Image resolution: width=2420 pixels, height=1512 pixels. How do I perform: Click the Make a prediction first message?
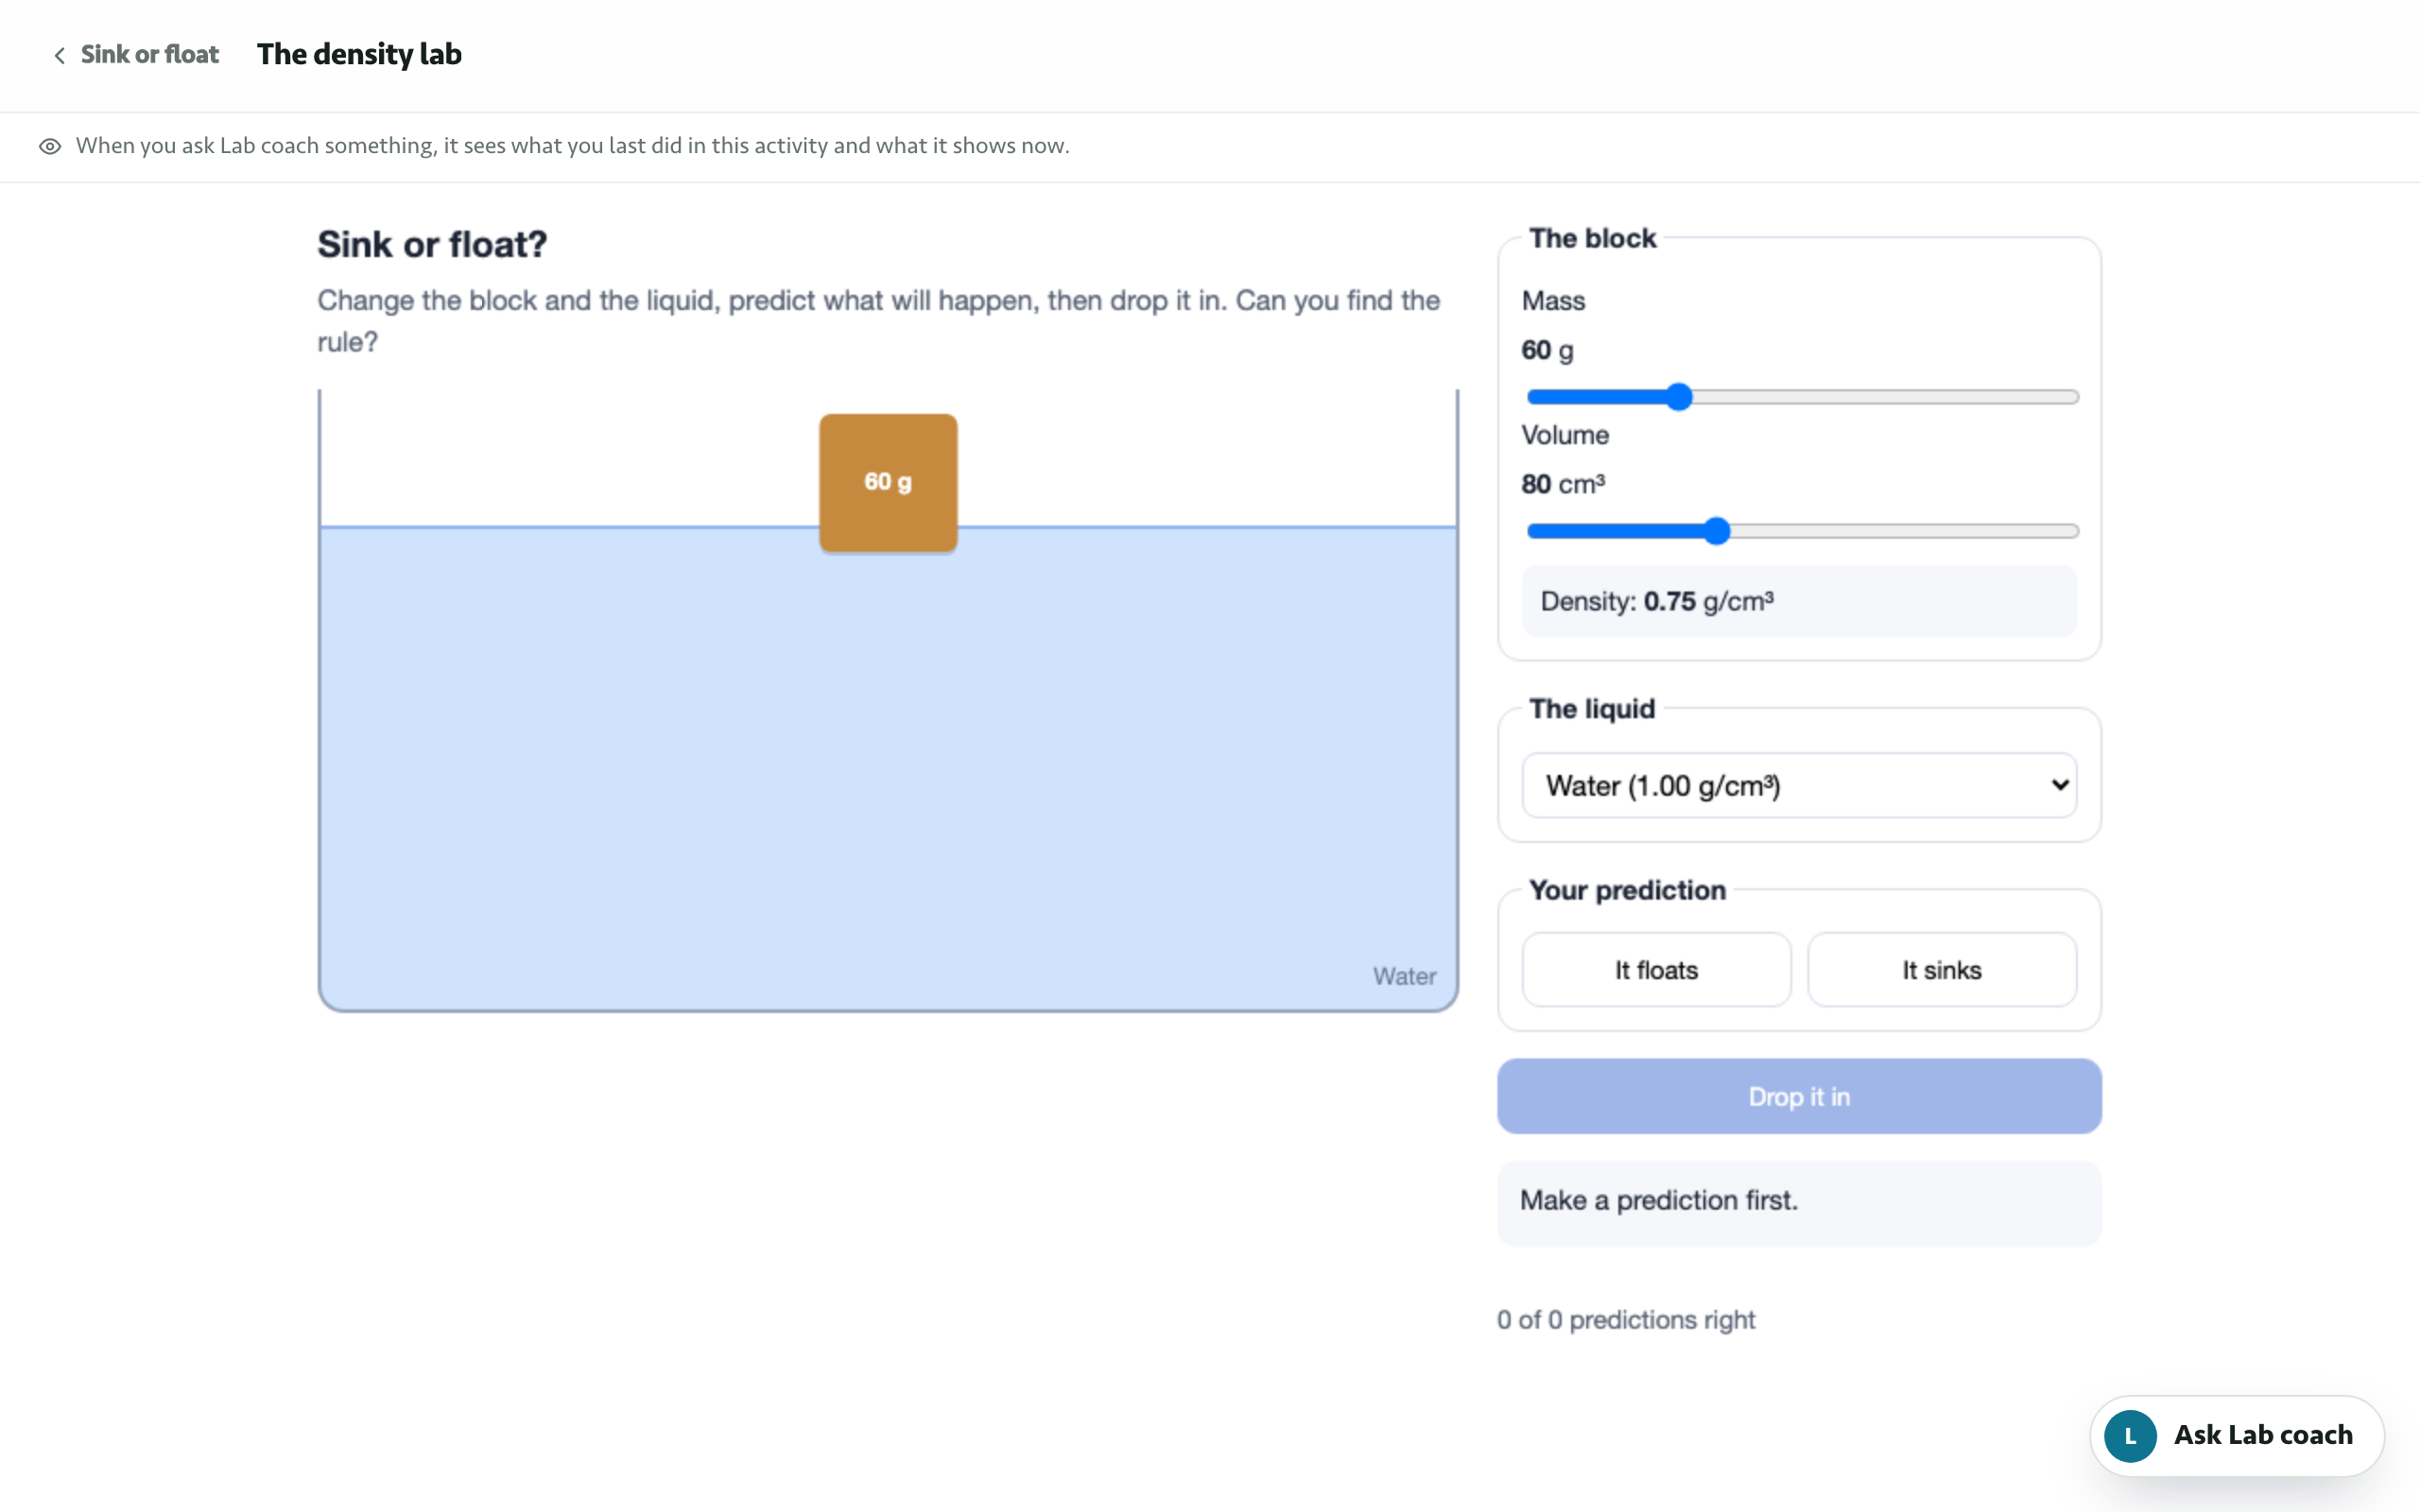tap(1799, 1201)
